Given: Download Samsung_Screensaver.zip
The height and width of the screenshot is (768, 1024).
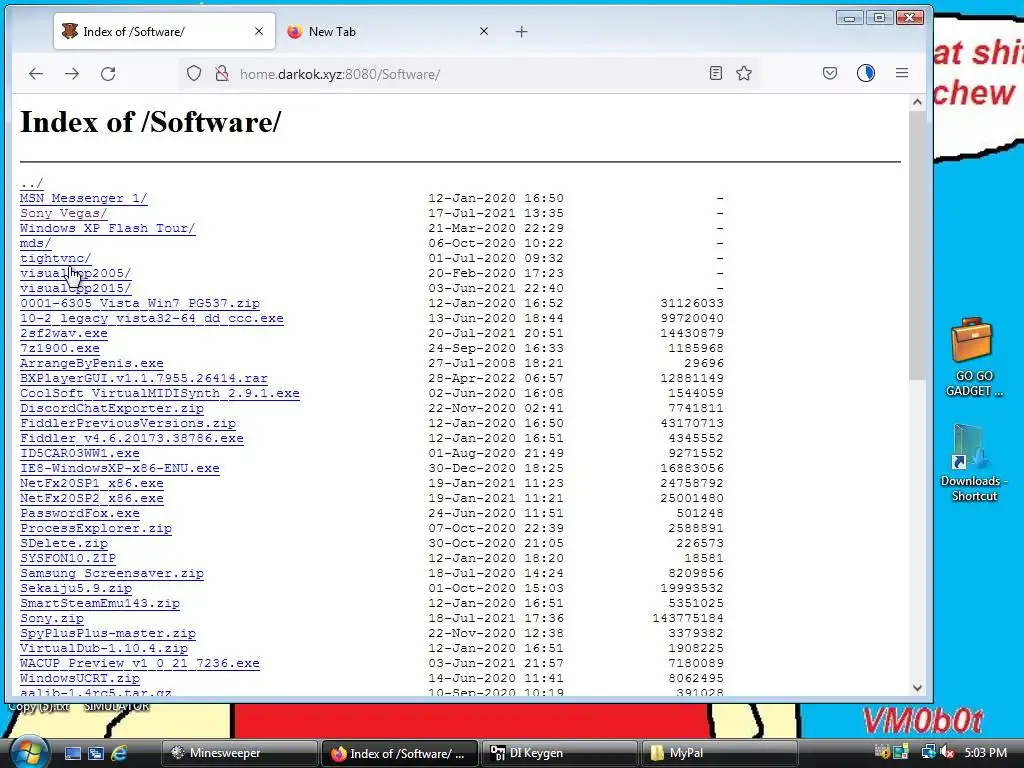Looking at the screenshot, I should (112, 573).
